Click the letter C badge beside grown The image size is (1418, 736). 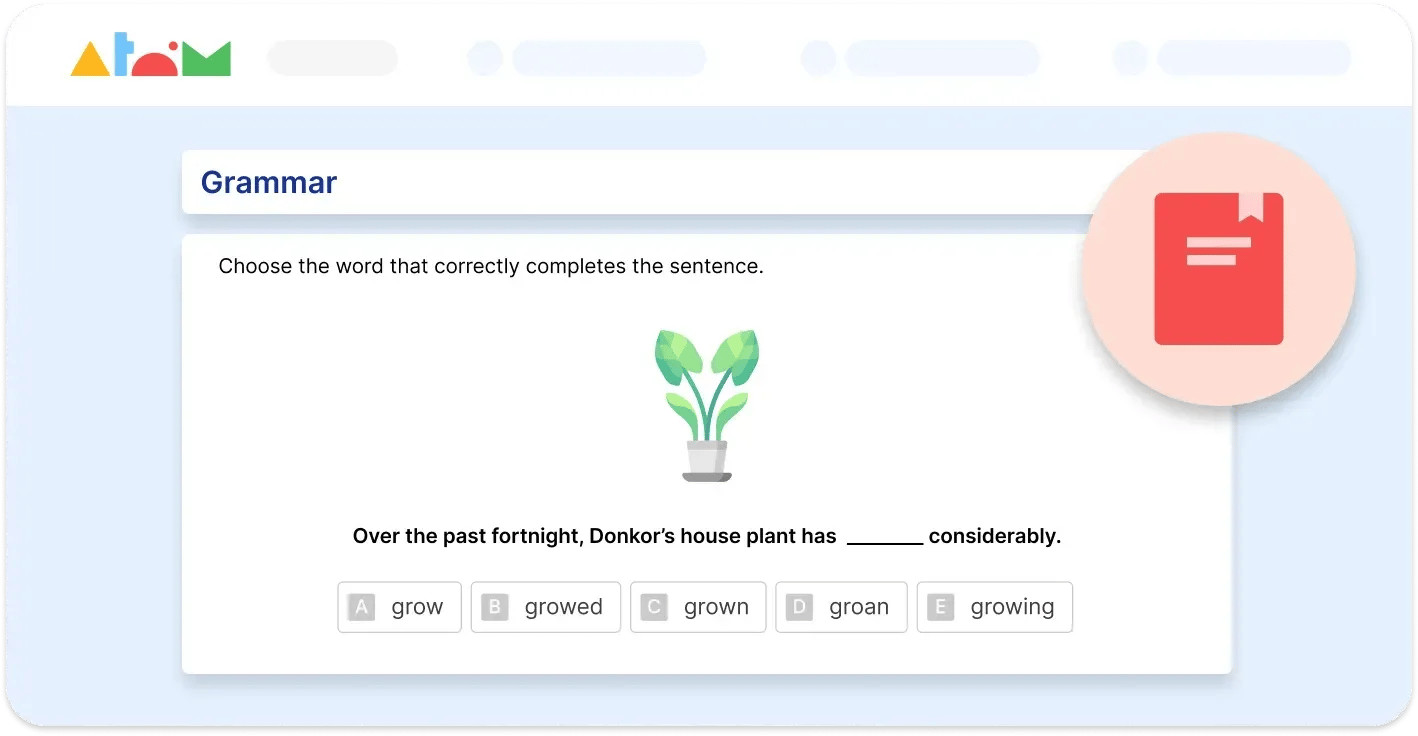[x=654, y=607]
